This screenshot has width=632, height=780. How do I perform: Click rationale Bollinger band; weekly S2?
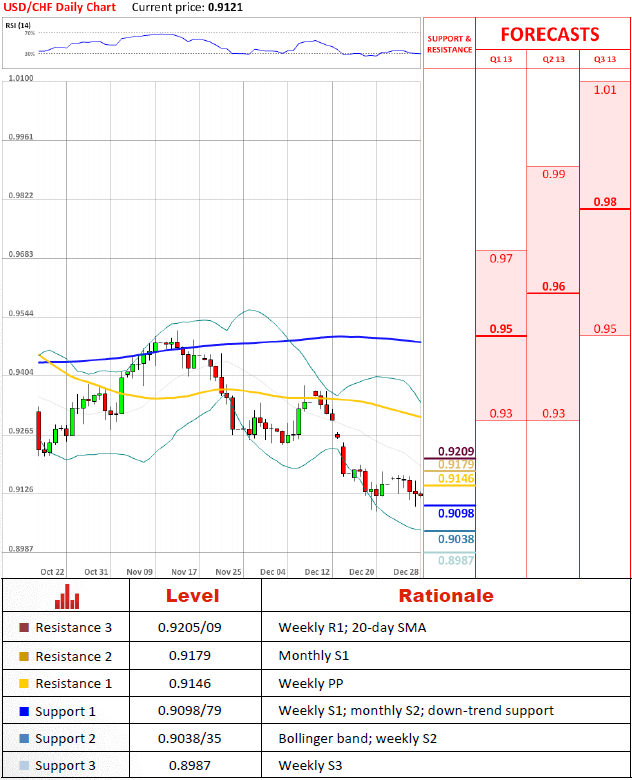point(357,739)
